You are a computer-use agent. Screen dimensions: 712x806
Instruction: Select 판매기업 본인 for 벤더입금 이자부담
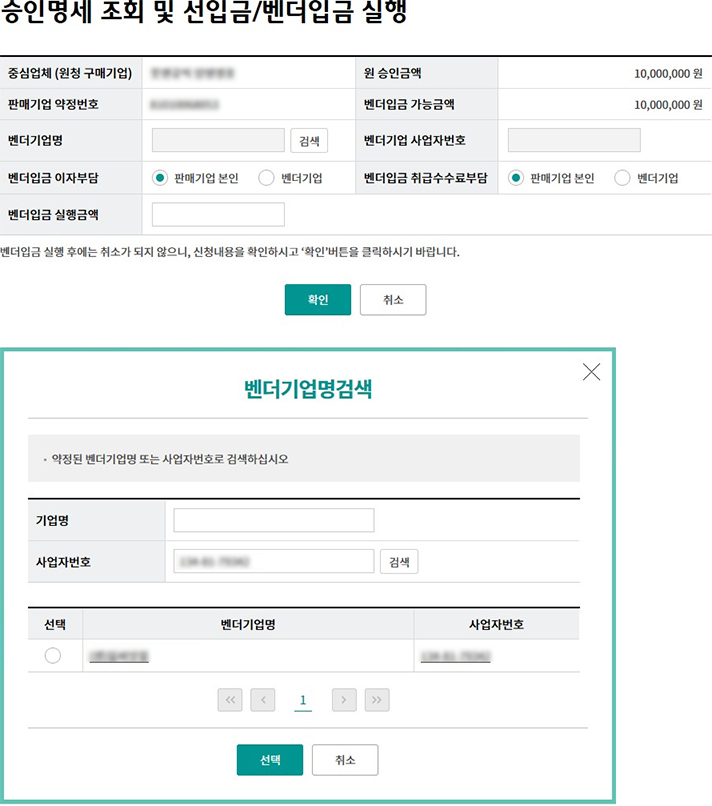[x=160, y=178]
